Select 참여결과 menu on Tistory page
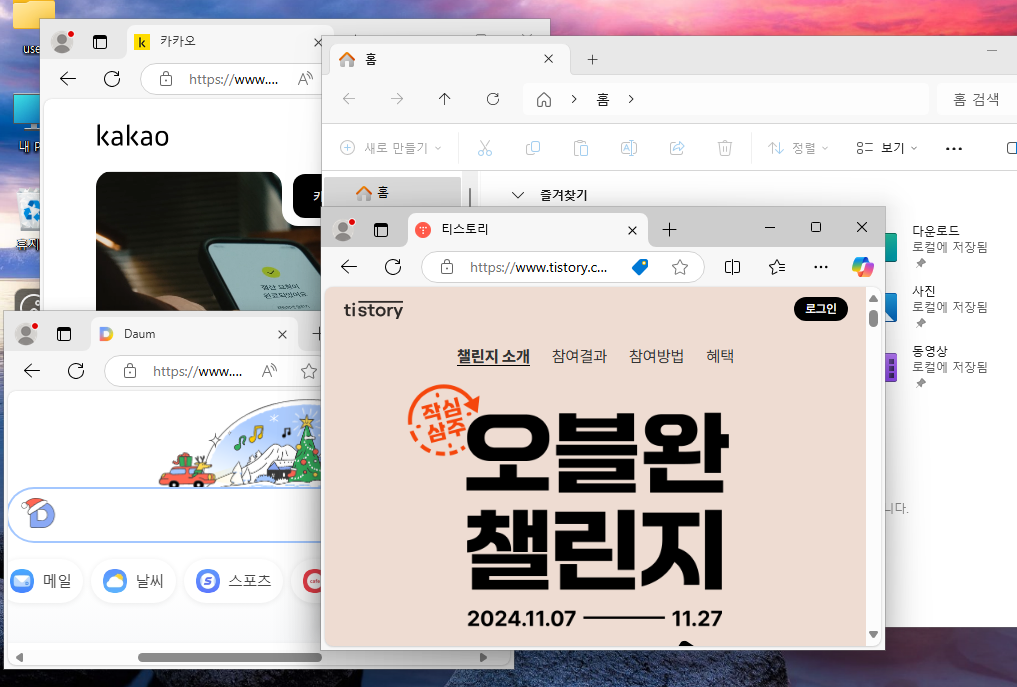This screenshot has width=1017, height=687. pyautogui.click(x=579, y=356)
